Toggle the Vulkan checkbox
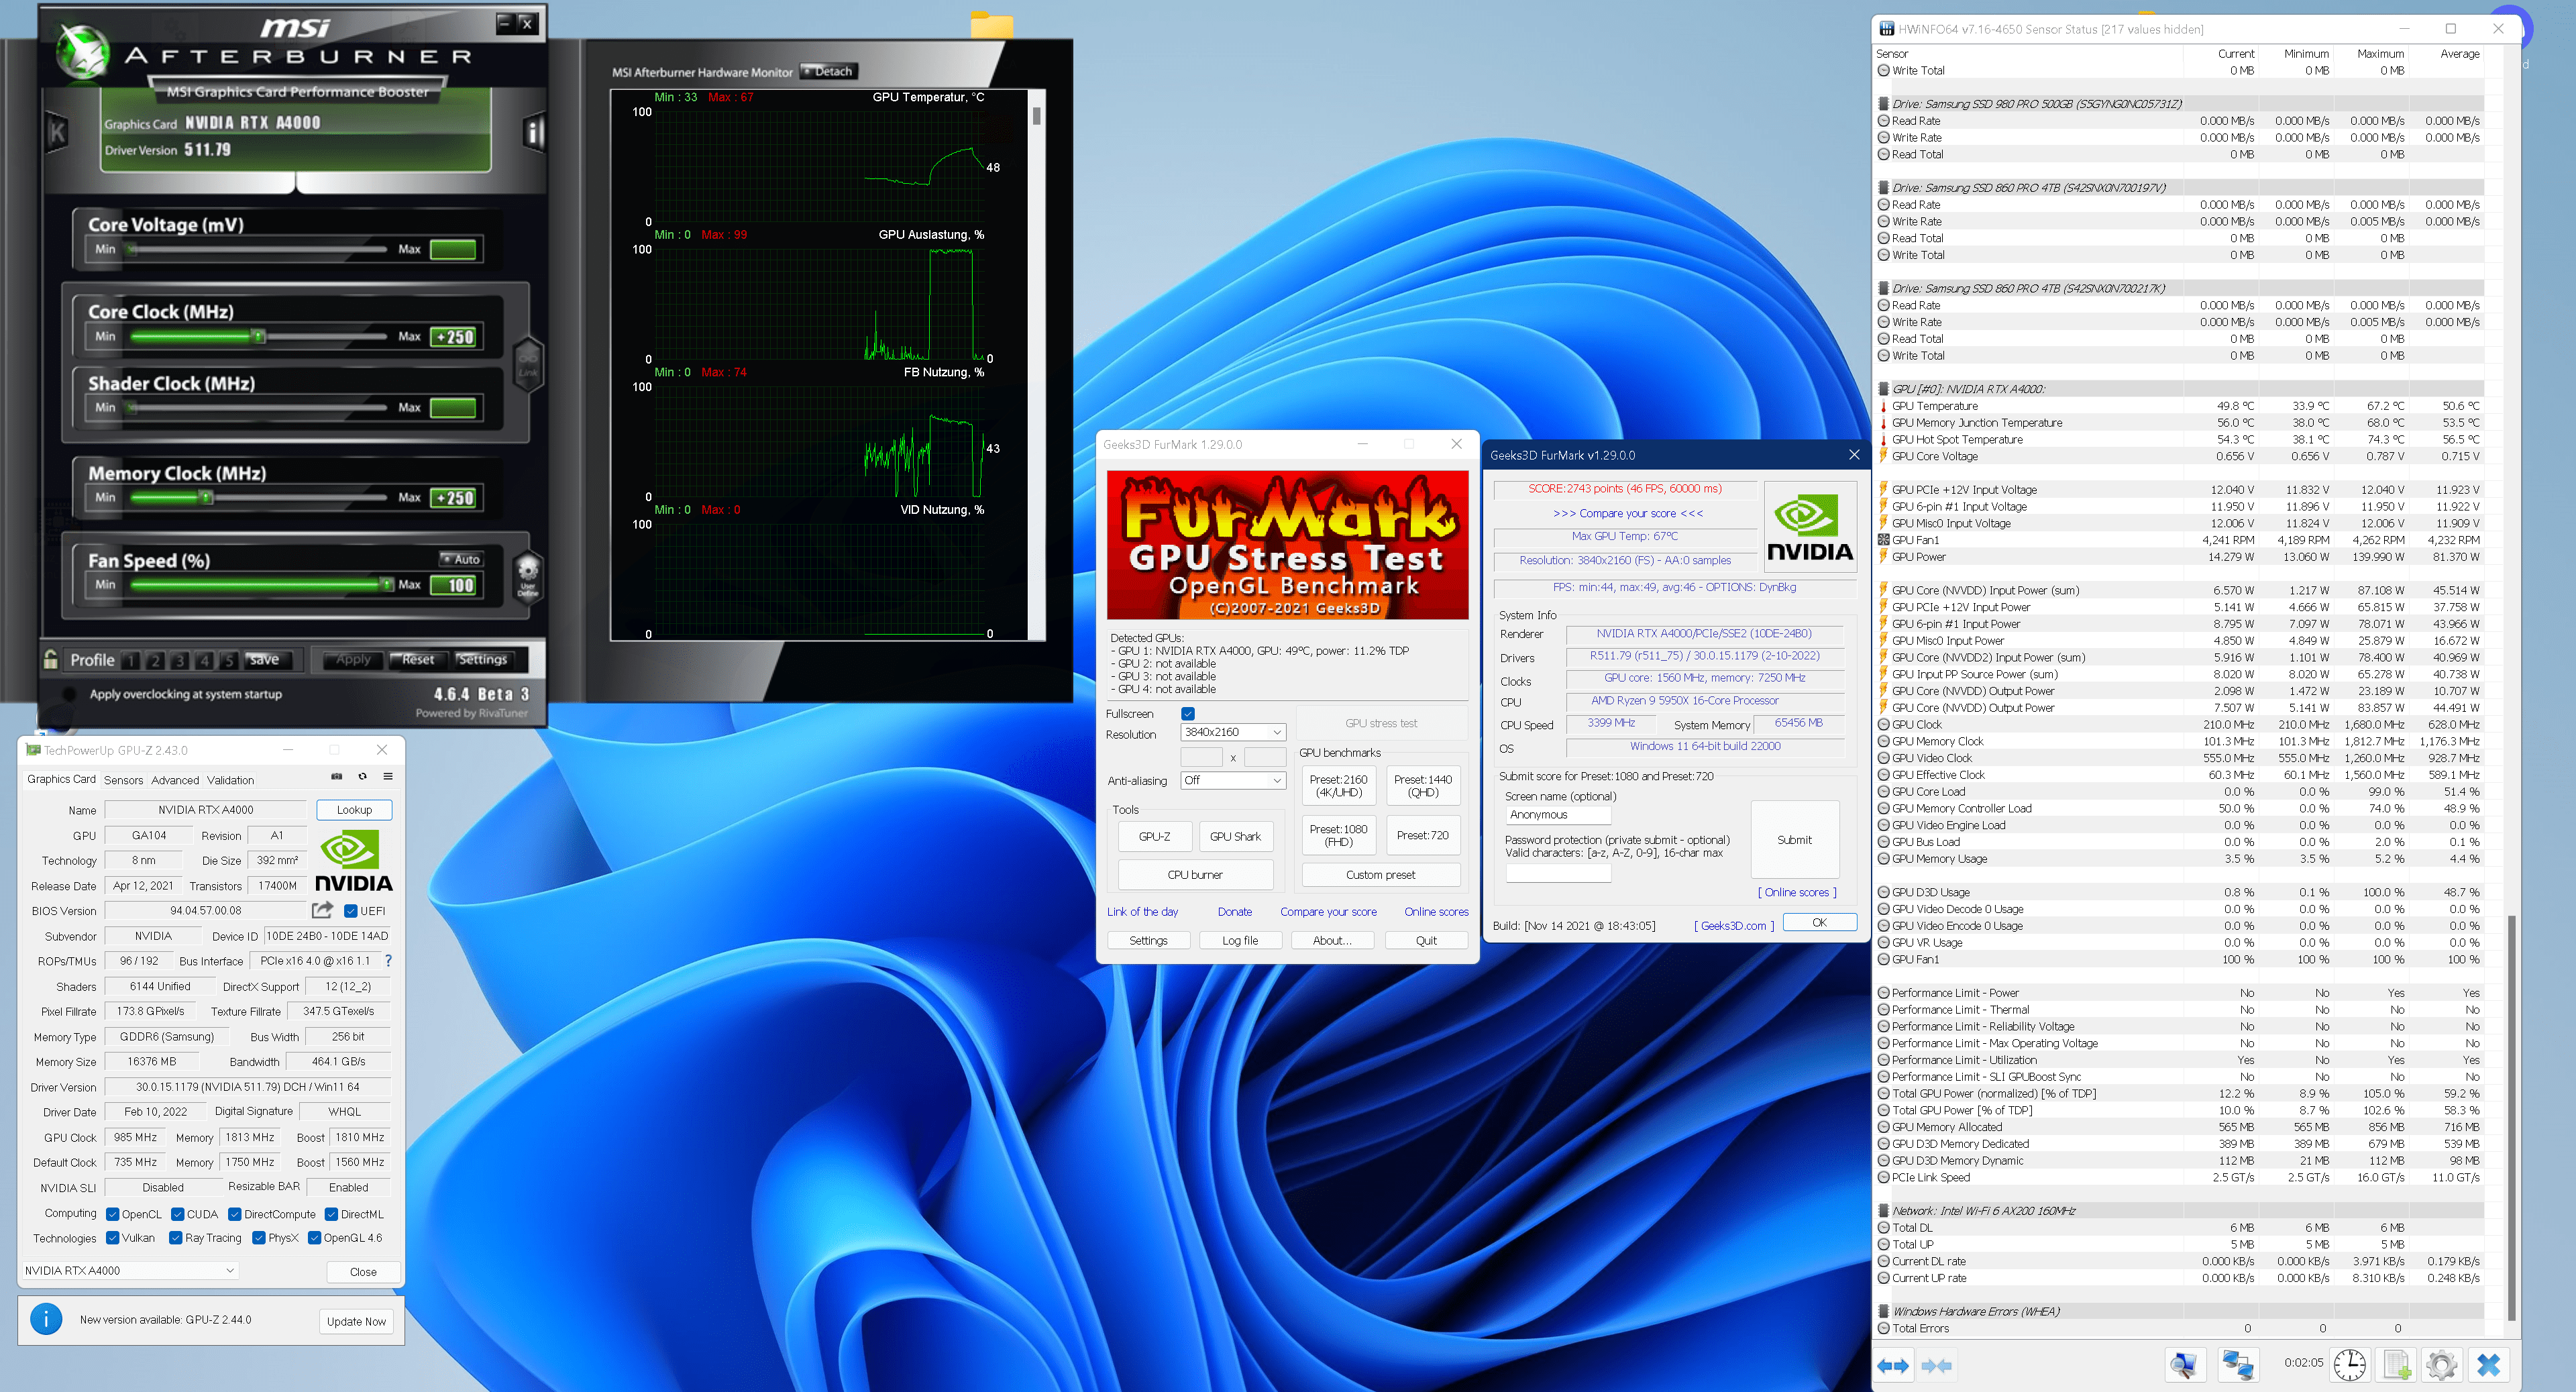This screenshot has width=2576, height=1392. click(112, 1238)
